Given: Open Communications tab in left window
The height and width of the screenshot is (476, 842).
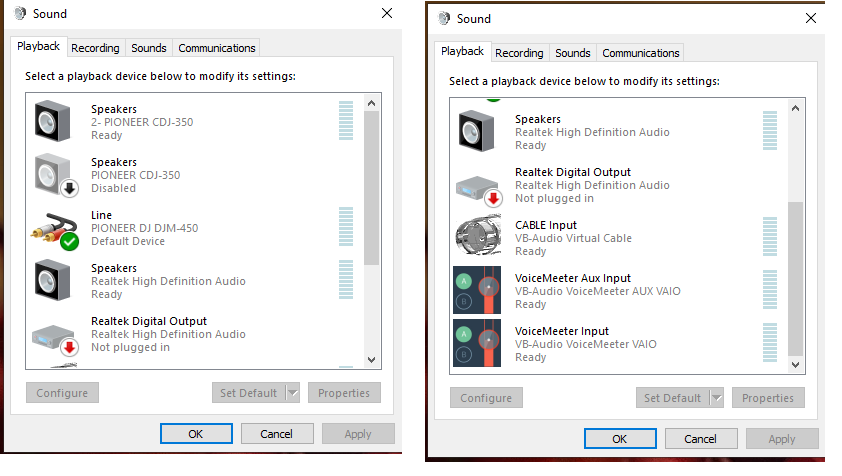Looking at the screenshot, I should pos(216,48).
